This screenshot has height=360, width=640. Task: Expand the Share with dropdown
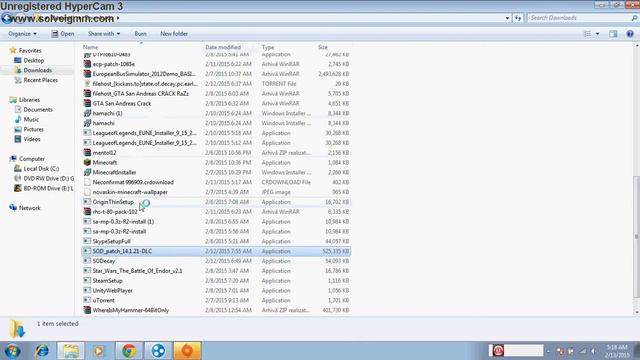click(x=104, y=34)
